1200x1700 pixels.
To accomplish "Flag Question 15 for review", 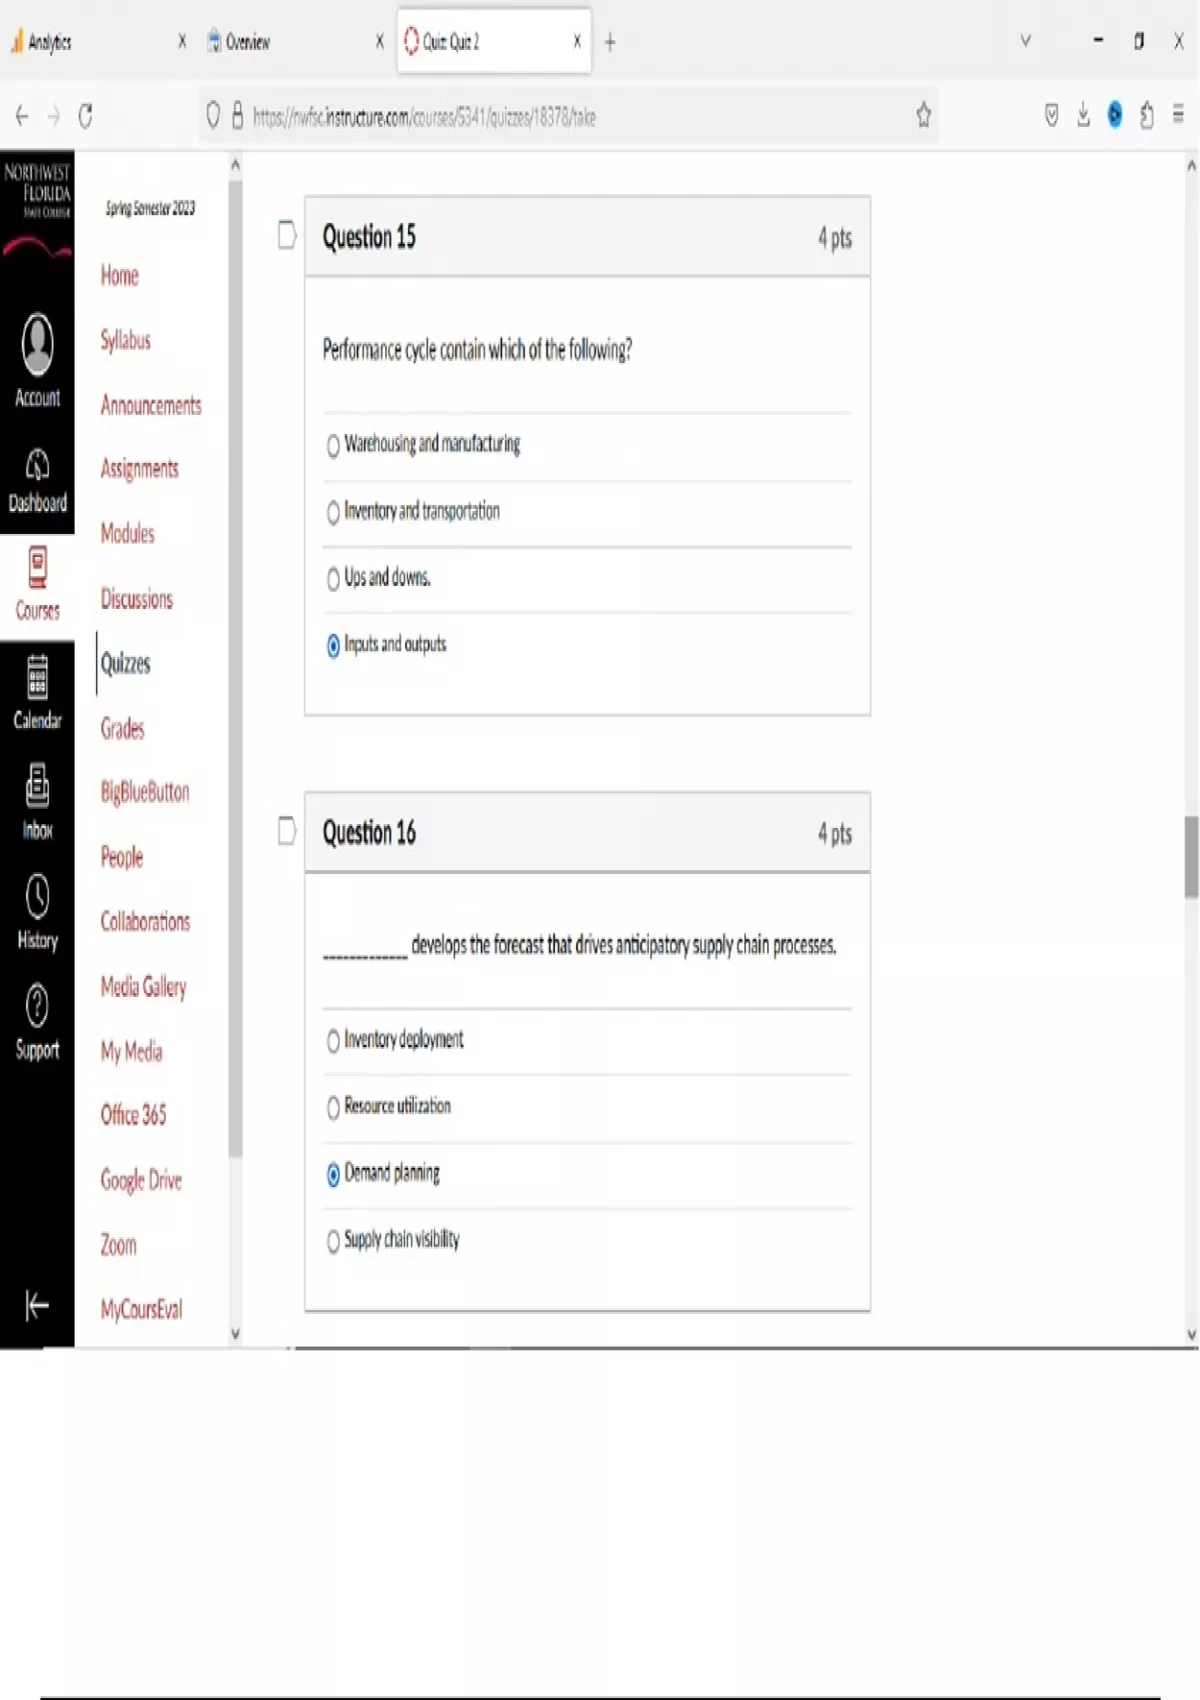I will [287, 235].
